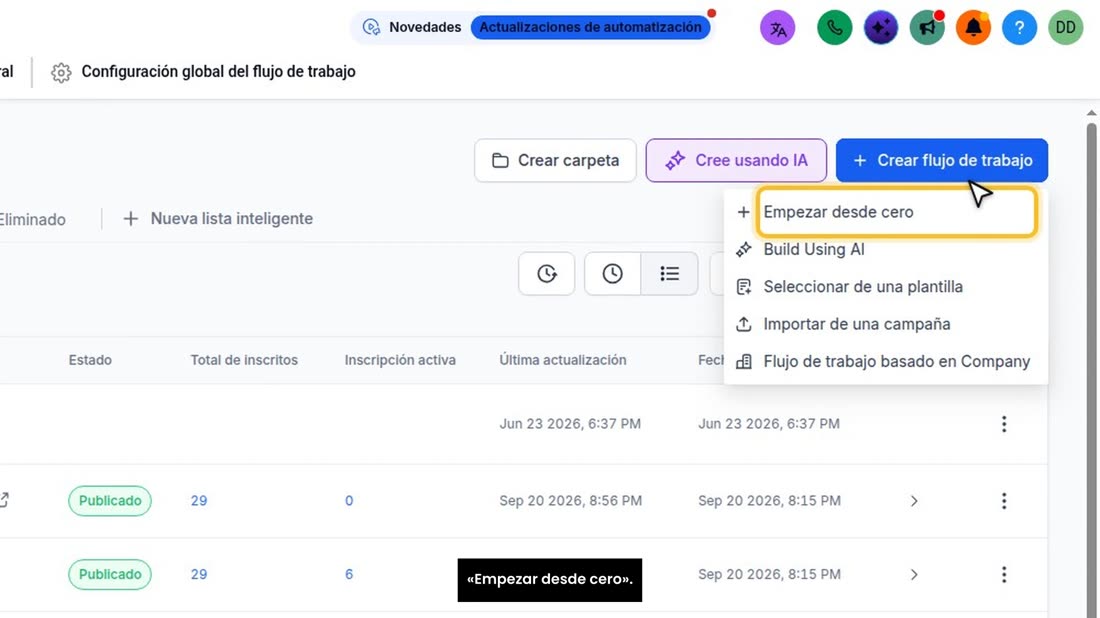
Task: Click the green phone dialer icon
Action: 834,28
